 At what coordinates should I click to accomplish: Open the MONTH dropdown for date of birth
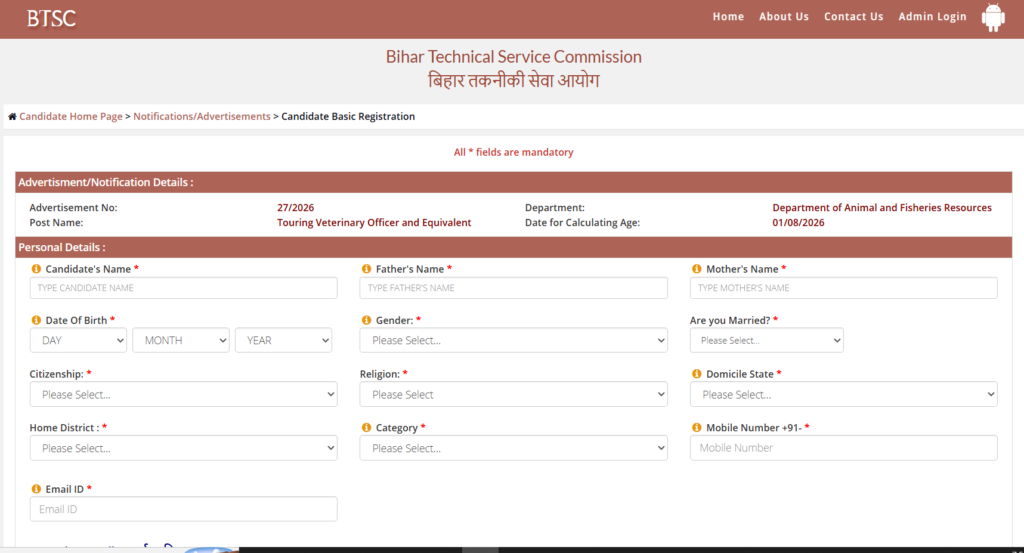(181, 340)
